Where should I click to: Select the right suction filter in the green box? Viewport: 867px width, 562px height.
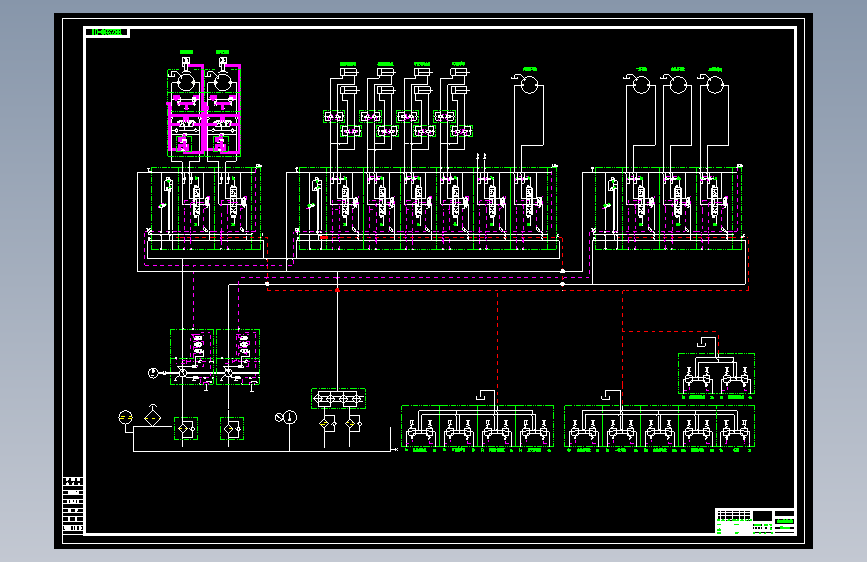tap(232, 429)
